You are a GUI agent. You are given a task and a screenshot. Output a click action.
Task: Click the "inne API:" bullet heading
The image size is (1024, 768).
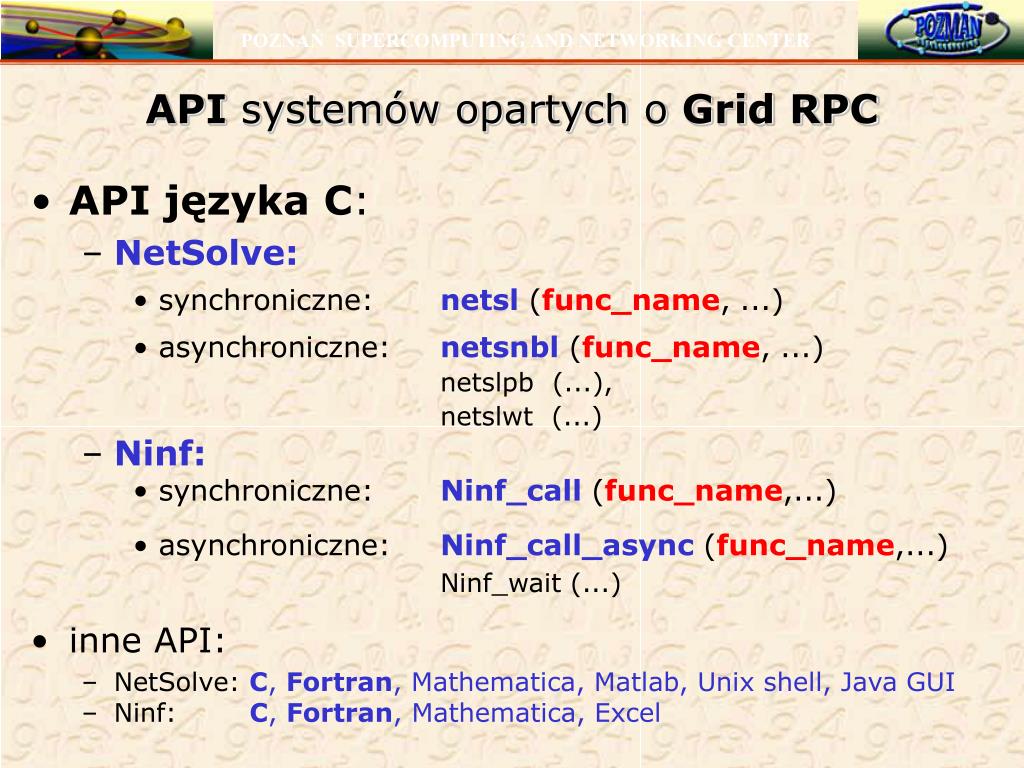coord(147,641)
